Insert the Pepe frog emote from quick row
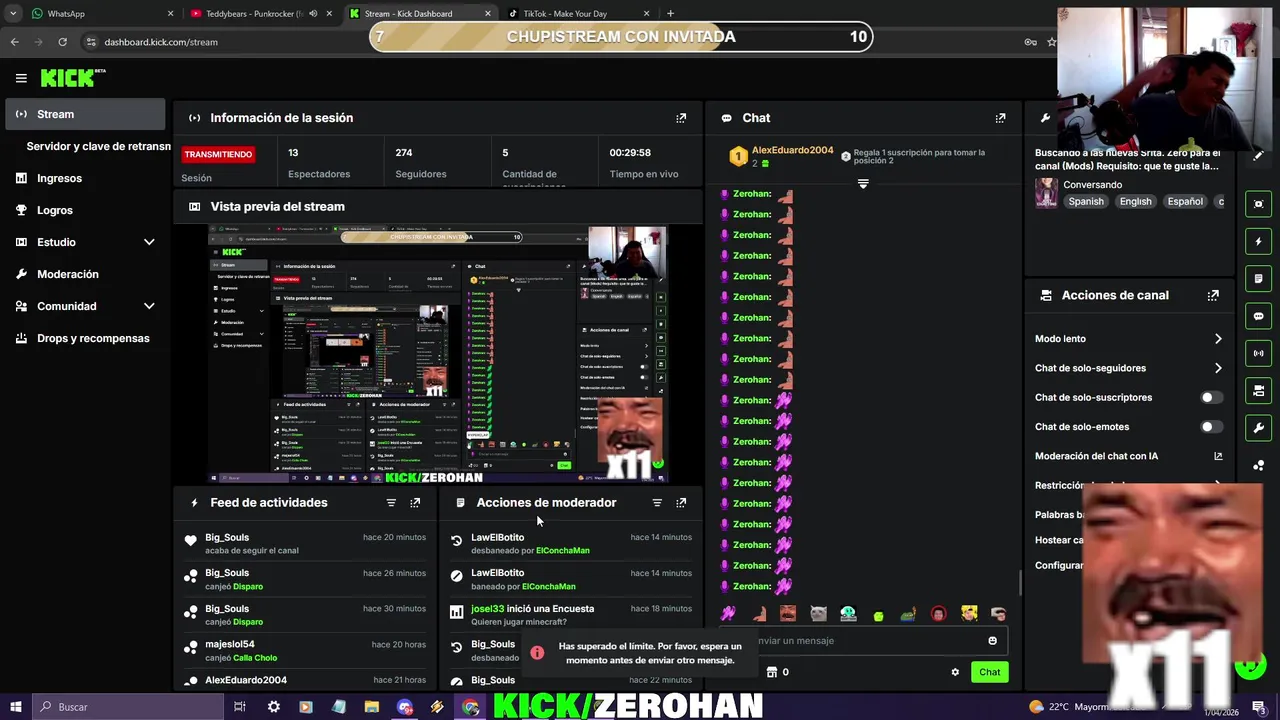Viewport: 1280px width, 720px height. click(x=908, y=614)
